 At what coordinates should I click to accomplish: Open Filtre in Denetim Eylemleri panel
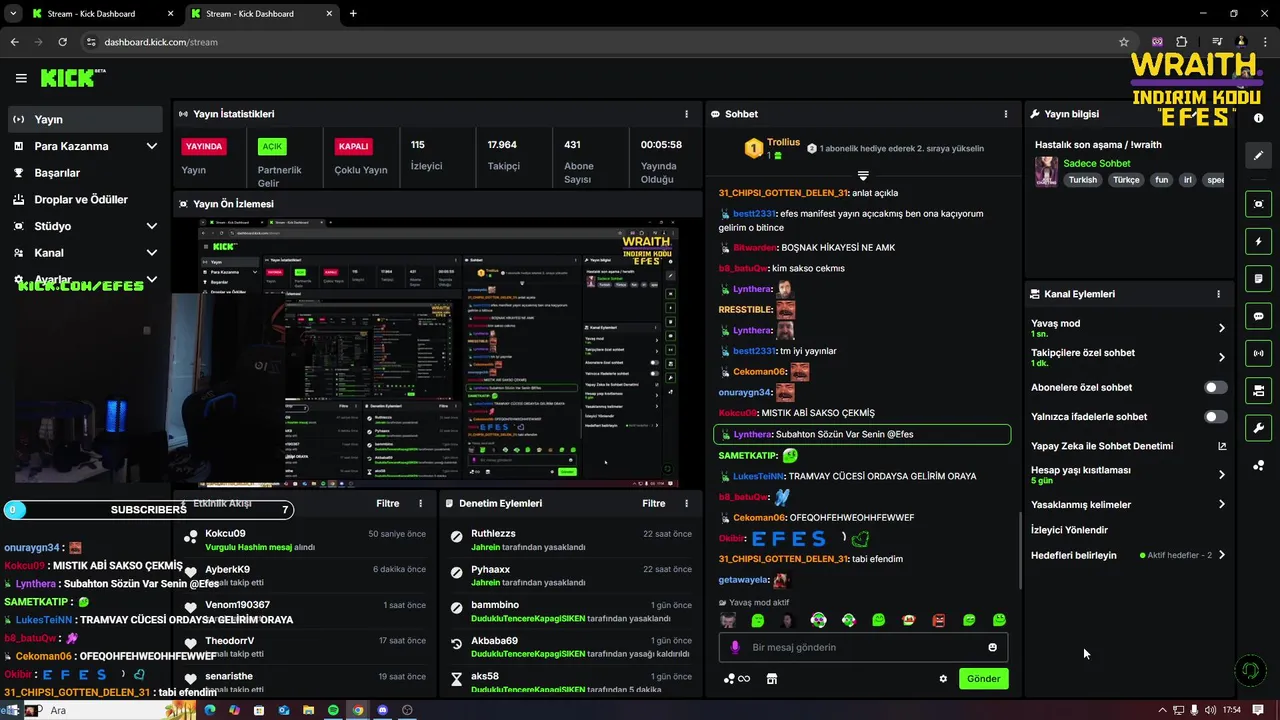tap(654, 504)
